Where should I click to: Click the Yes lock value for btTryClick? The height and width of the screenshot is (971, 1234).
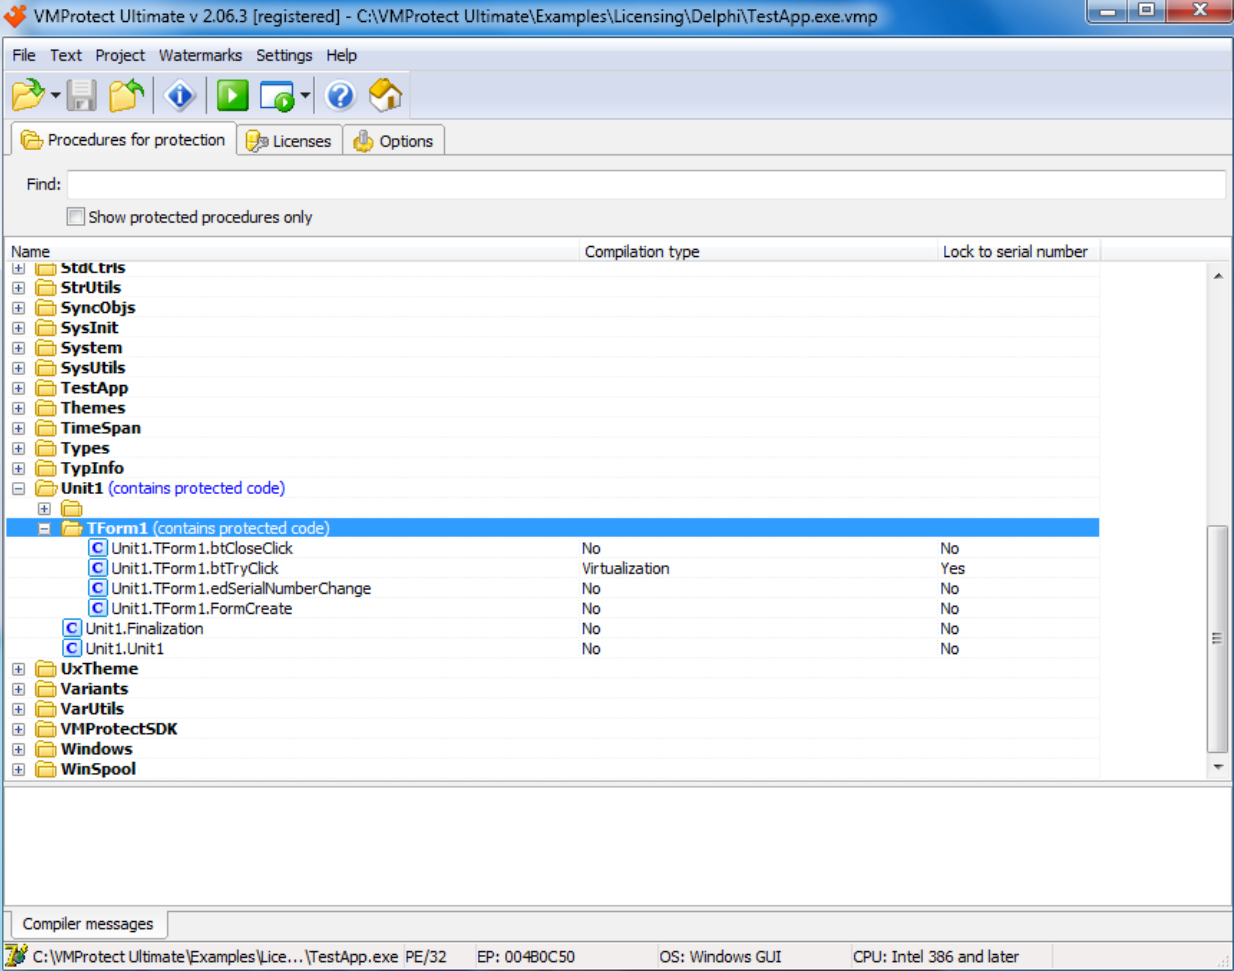(x=952, y=568)
